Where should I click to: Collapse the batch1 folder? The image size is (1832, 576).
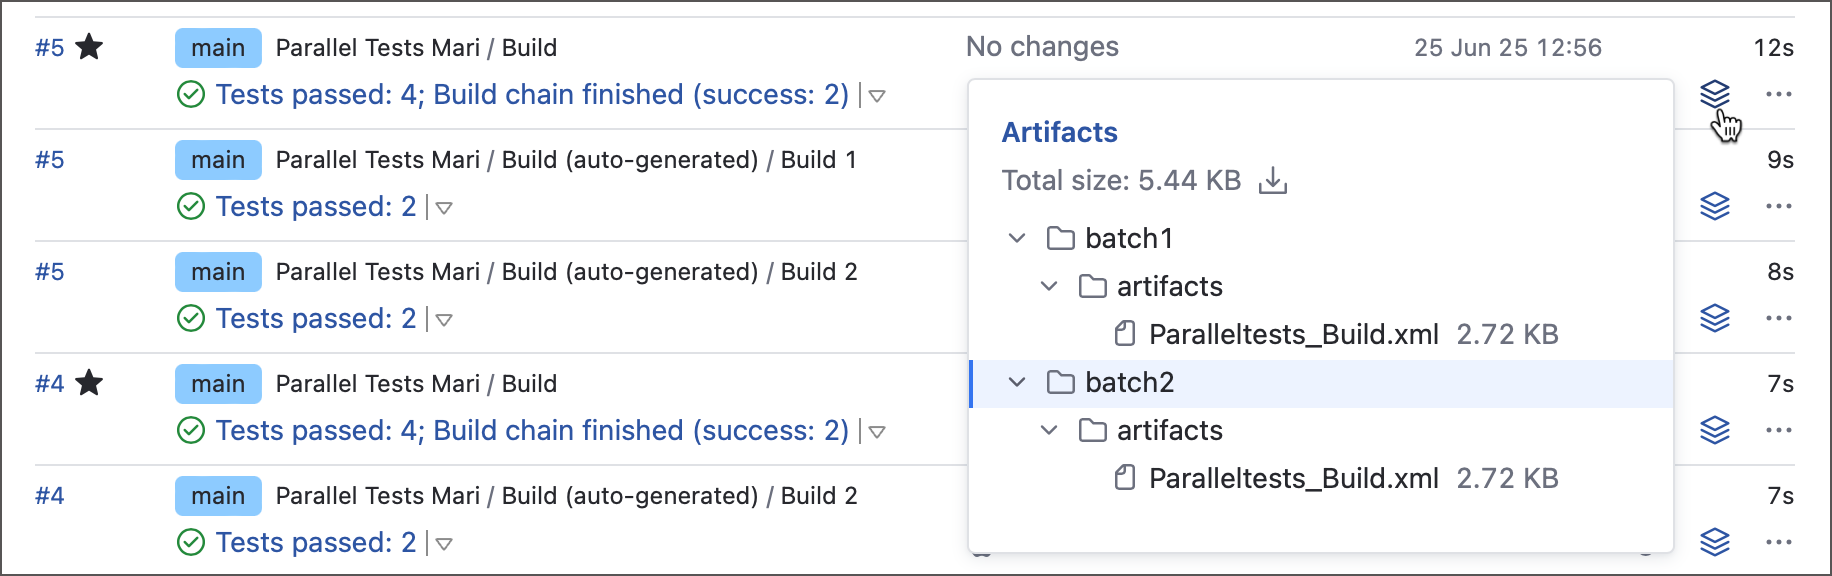coord(1016,238)
